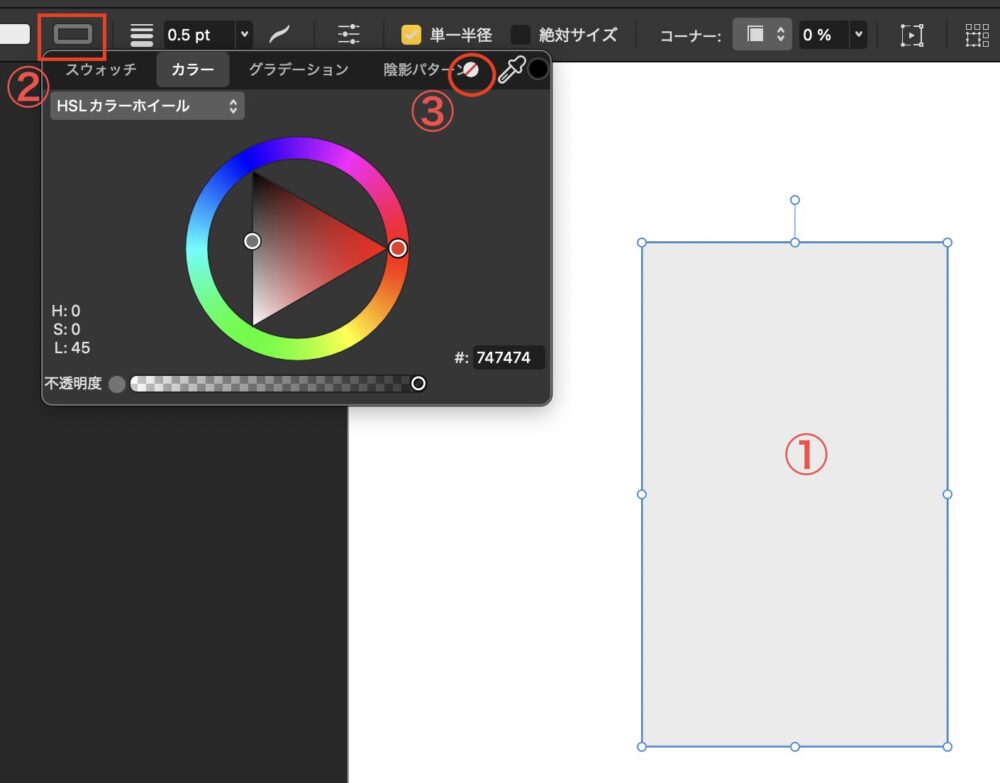Click the hex color input field 747474

click(508, 358)
